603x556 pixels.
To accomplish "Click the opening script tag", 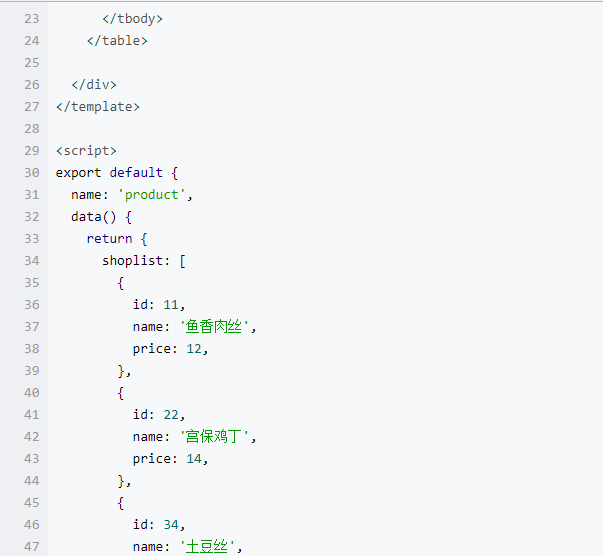I will [86, 150].
